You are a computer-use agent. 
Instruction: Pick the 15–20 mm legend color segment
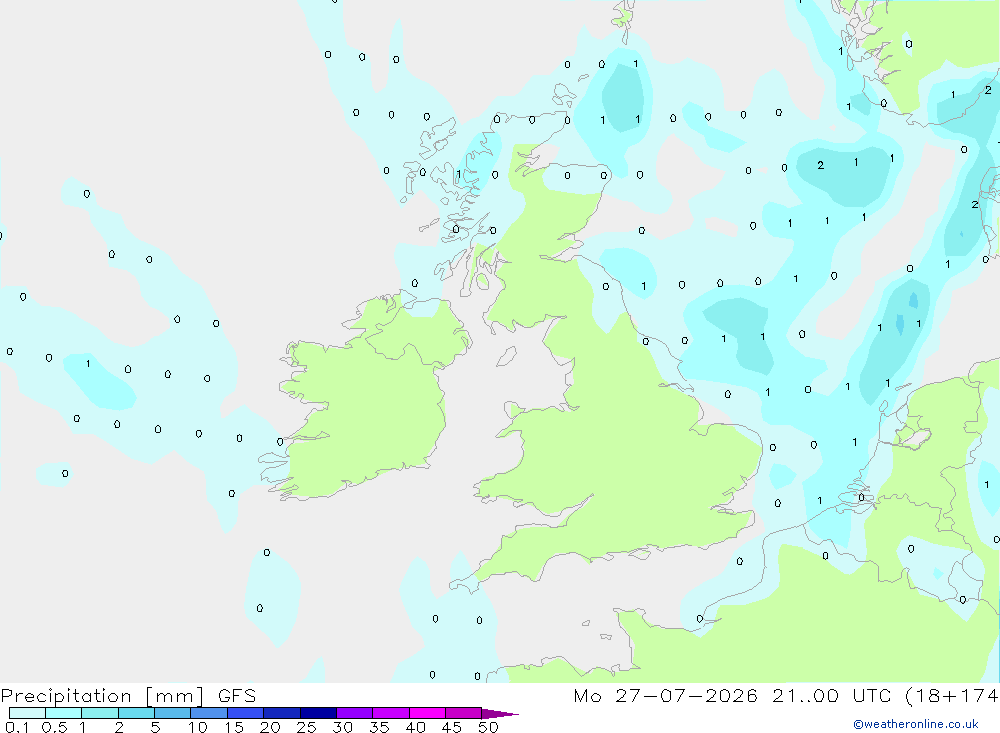(x=246, y=713)
